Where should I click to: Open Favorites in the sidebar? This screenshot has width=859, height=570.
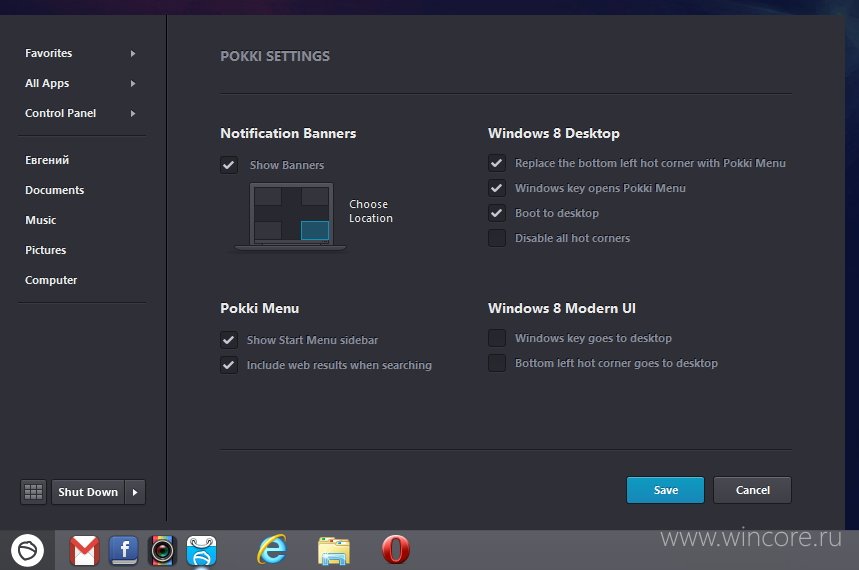pos(49,53)
